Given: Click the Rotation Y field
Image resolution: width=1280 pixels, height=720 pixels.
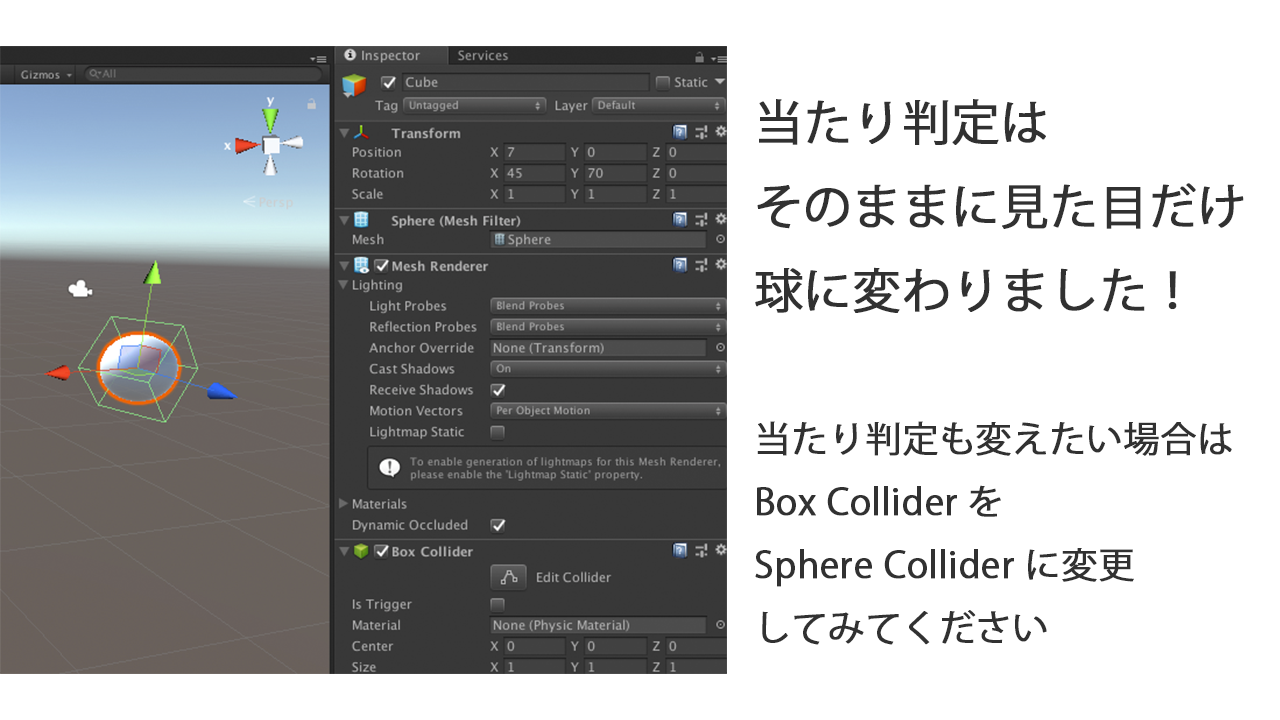Looking at the screenshot, I should coord(615,174).
